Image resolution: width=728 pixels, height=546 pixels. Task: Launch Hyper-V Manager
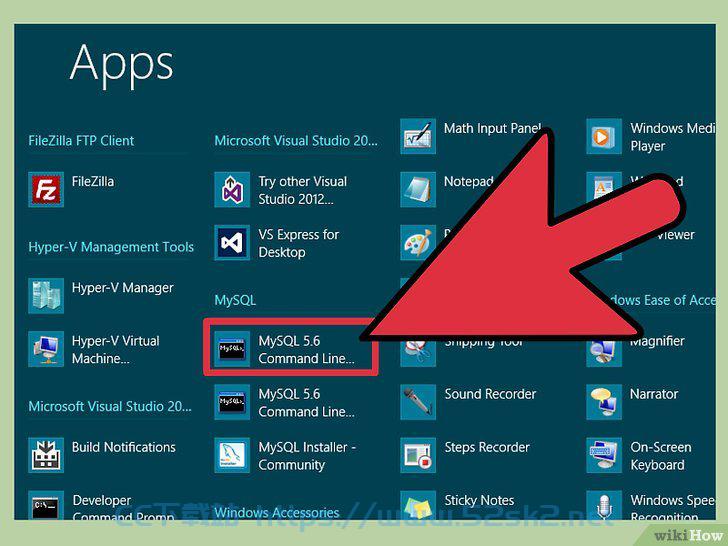click(101, 296)
